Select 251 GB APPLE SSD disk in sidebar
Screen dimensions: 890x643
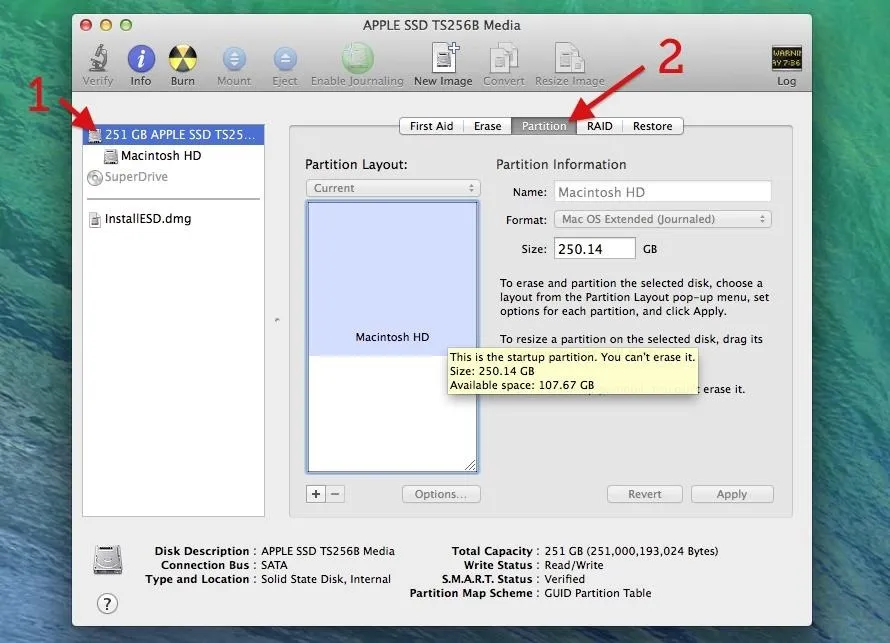pos(173,135)
